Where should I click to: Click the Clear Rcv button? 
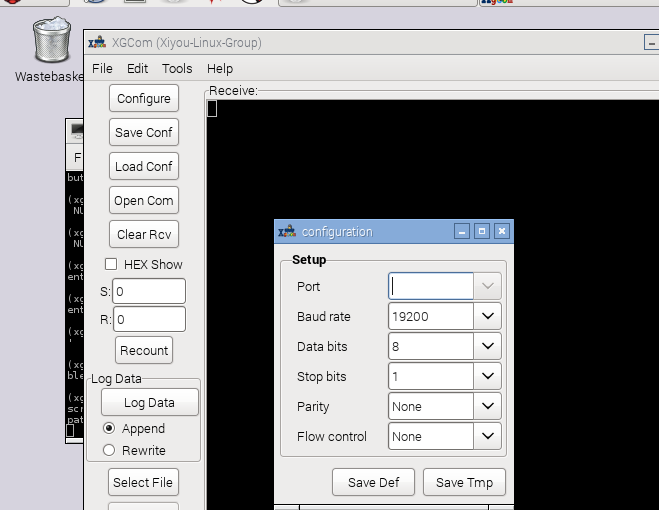click(144, 234)
